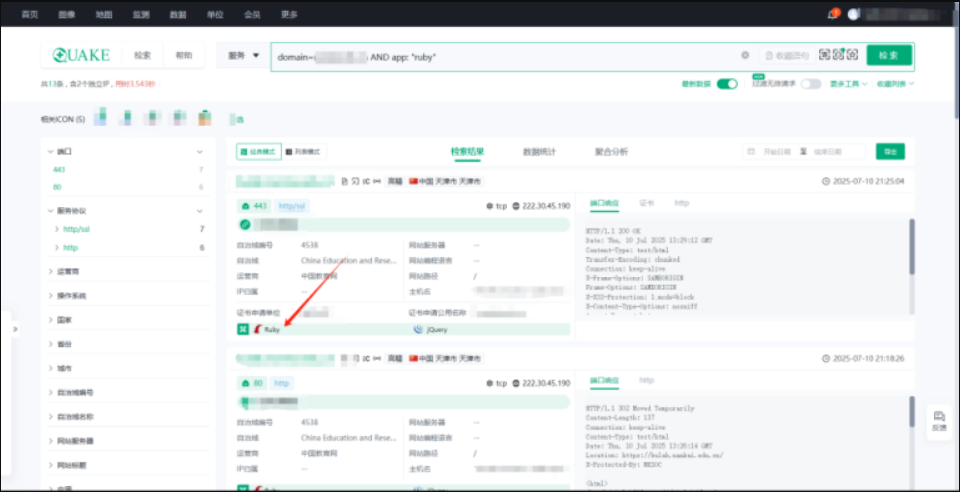The height and width of the screenshot is (492, 960).
Task: Open the 服务 search-type dropdown
Action: click(x=244, y=55)
